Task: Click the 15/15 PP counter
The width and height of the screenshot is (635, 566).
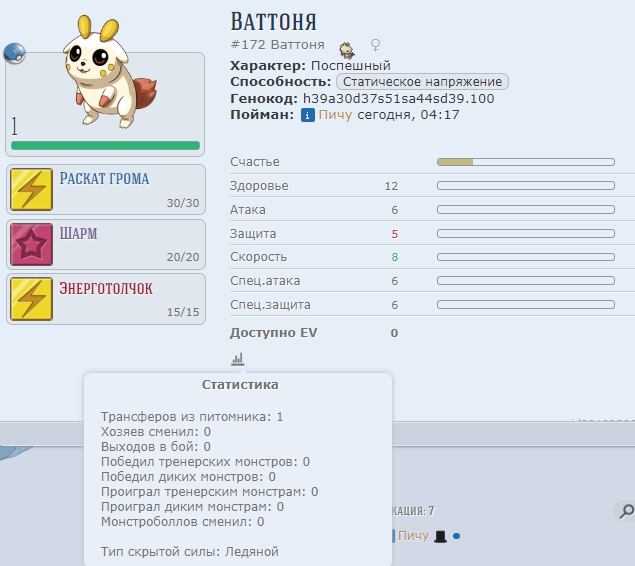Action: pos(183,312)
